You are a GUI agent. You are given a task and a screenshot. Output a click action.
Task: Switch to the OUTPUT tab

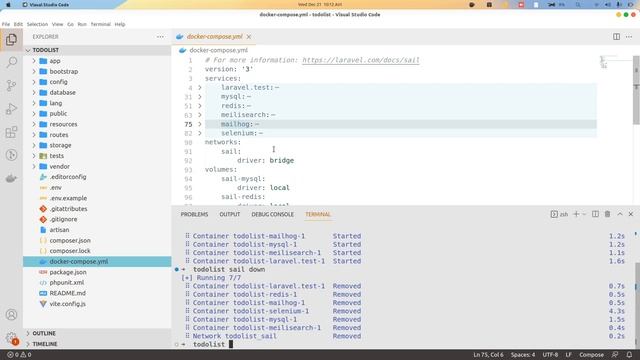tap(230, 214)
